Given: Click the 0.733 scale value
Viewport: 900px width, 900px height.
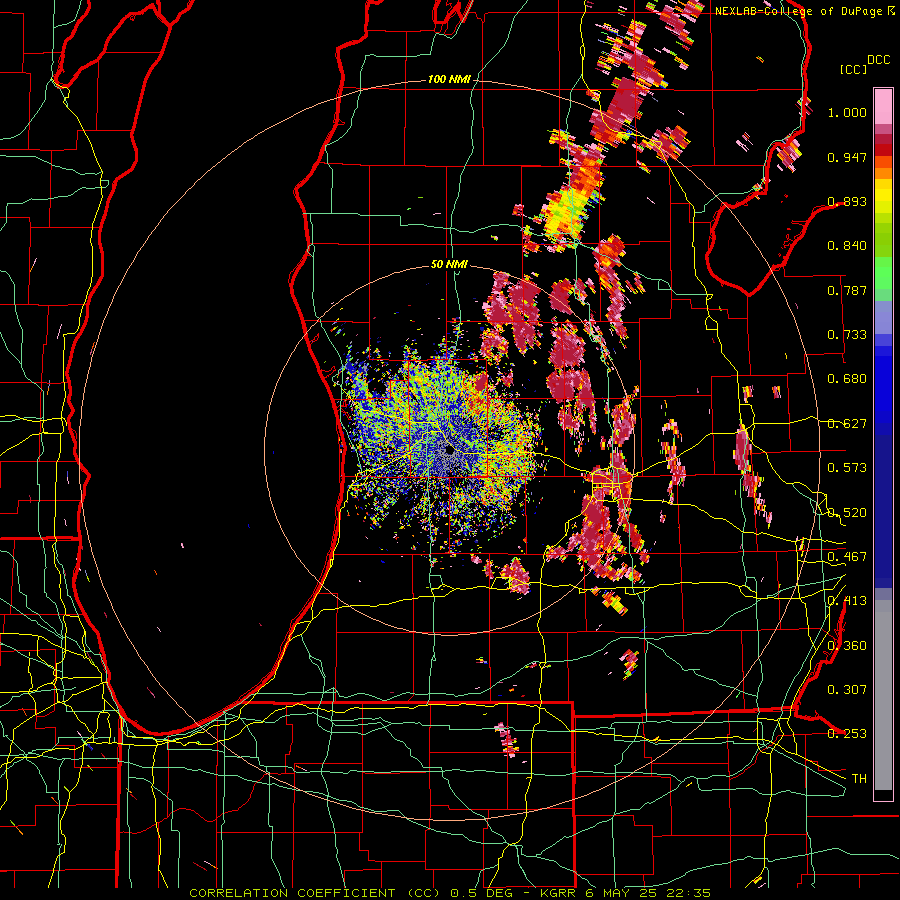Looking at the screenshot, I should 847,335.
